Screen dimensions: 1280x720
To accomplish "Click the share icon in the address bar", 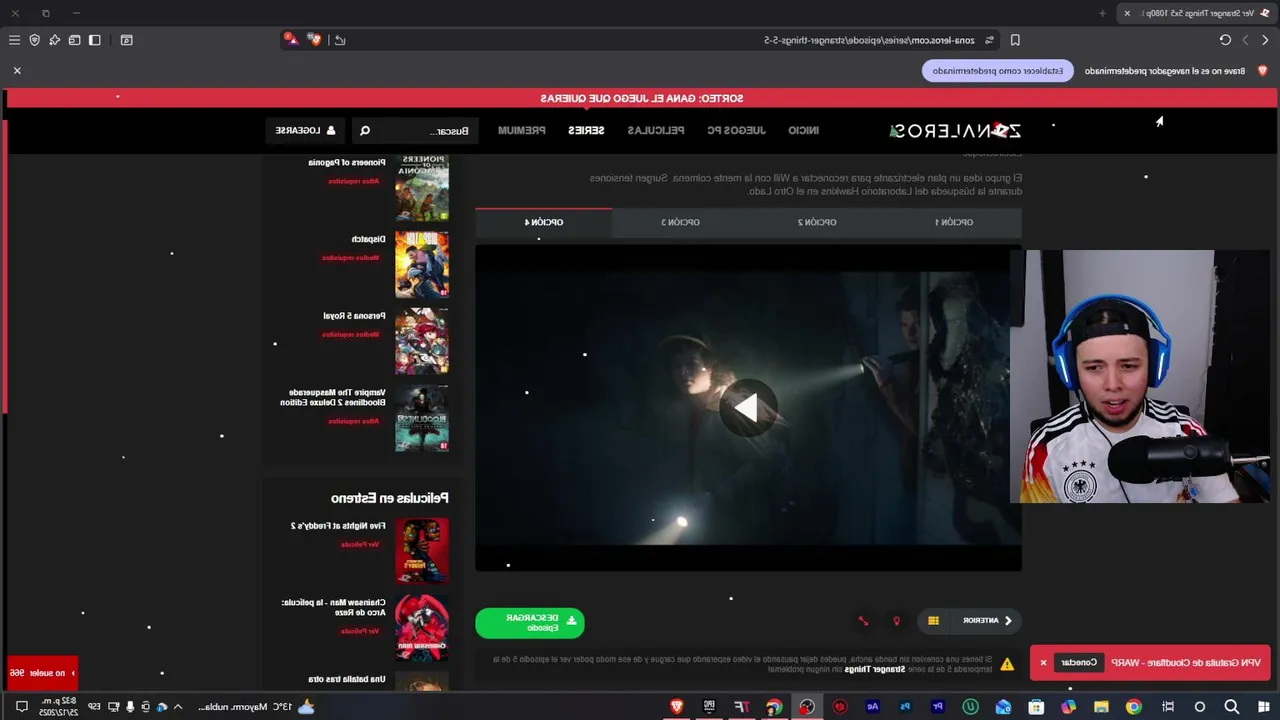I will pyautogui.click(x=340, y=40).
